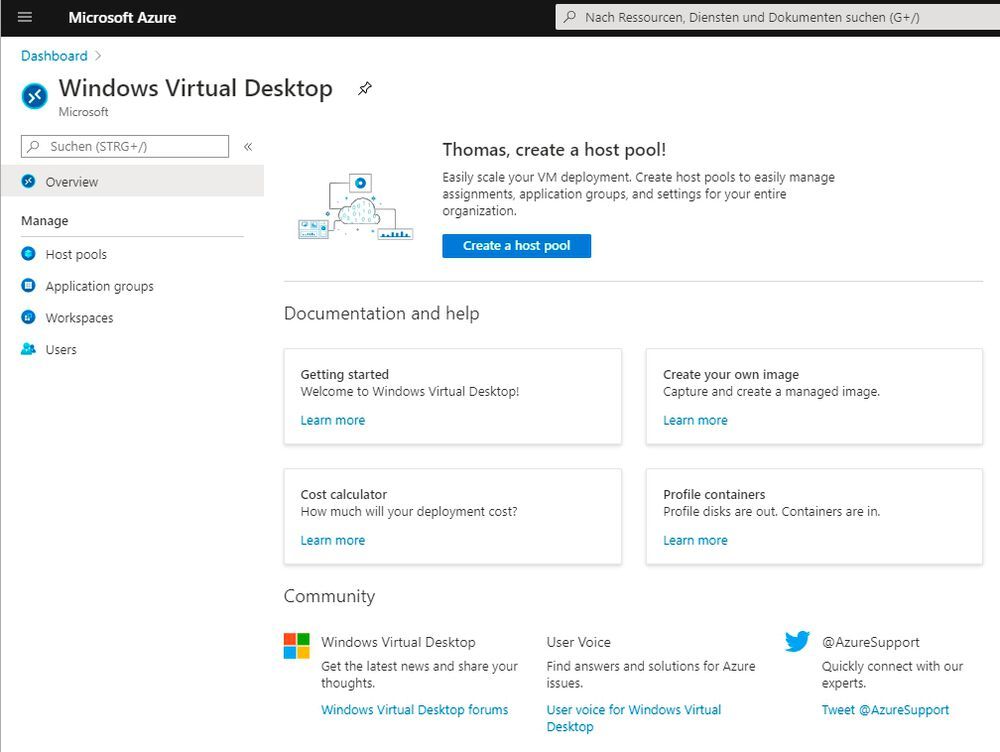The height and width of the screenshot is (752, 1000).
Task: Open the Windows Virtual Desktop forums link
Action: [x=415, y=709]
